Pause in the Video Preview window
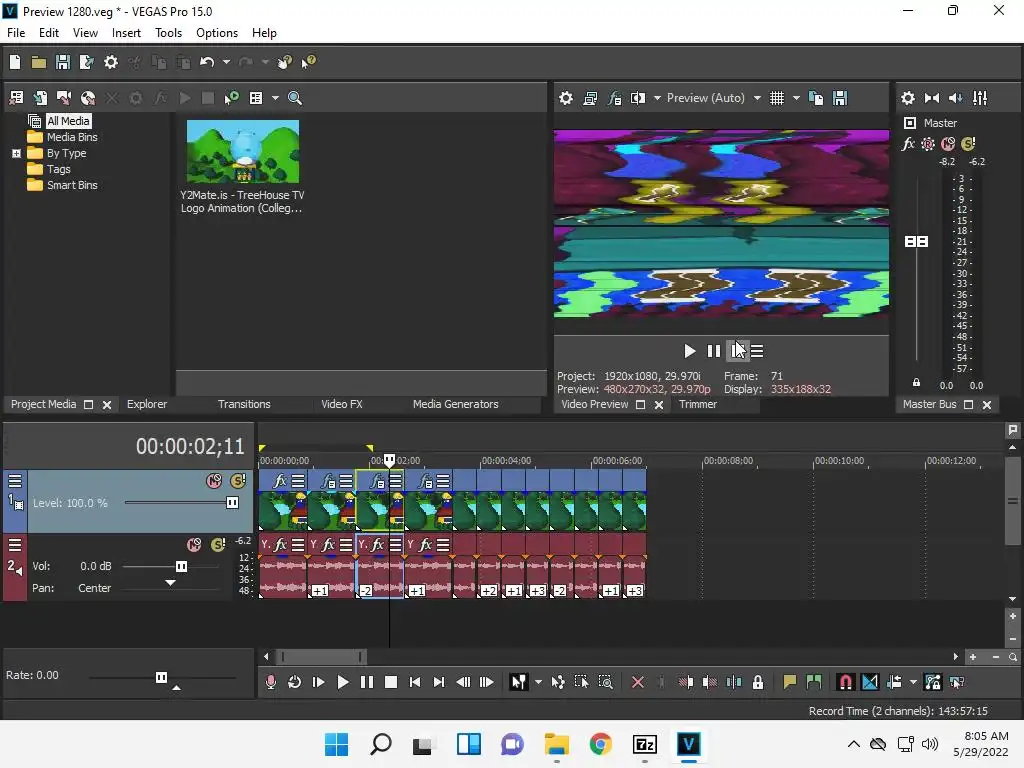Image resolution: width=1024 pixels, height=768 pixels. pyautogui.click(x=714, y=351)
